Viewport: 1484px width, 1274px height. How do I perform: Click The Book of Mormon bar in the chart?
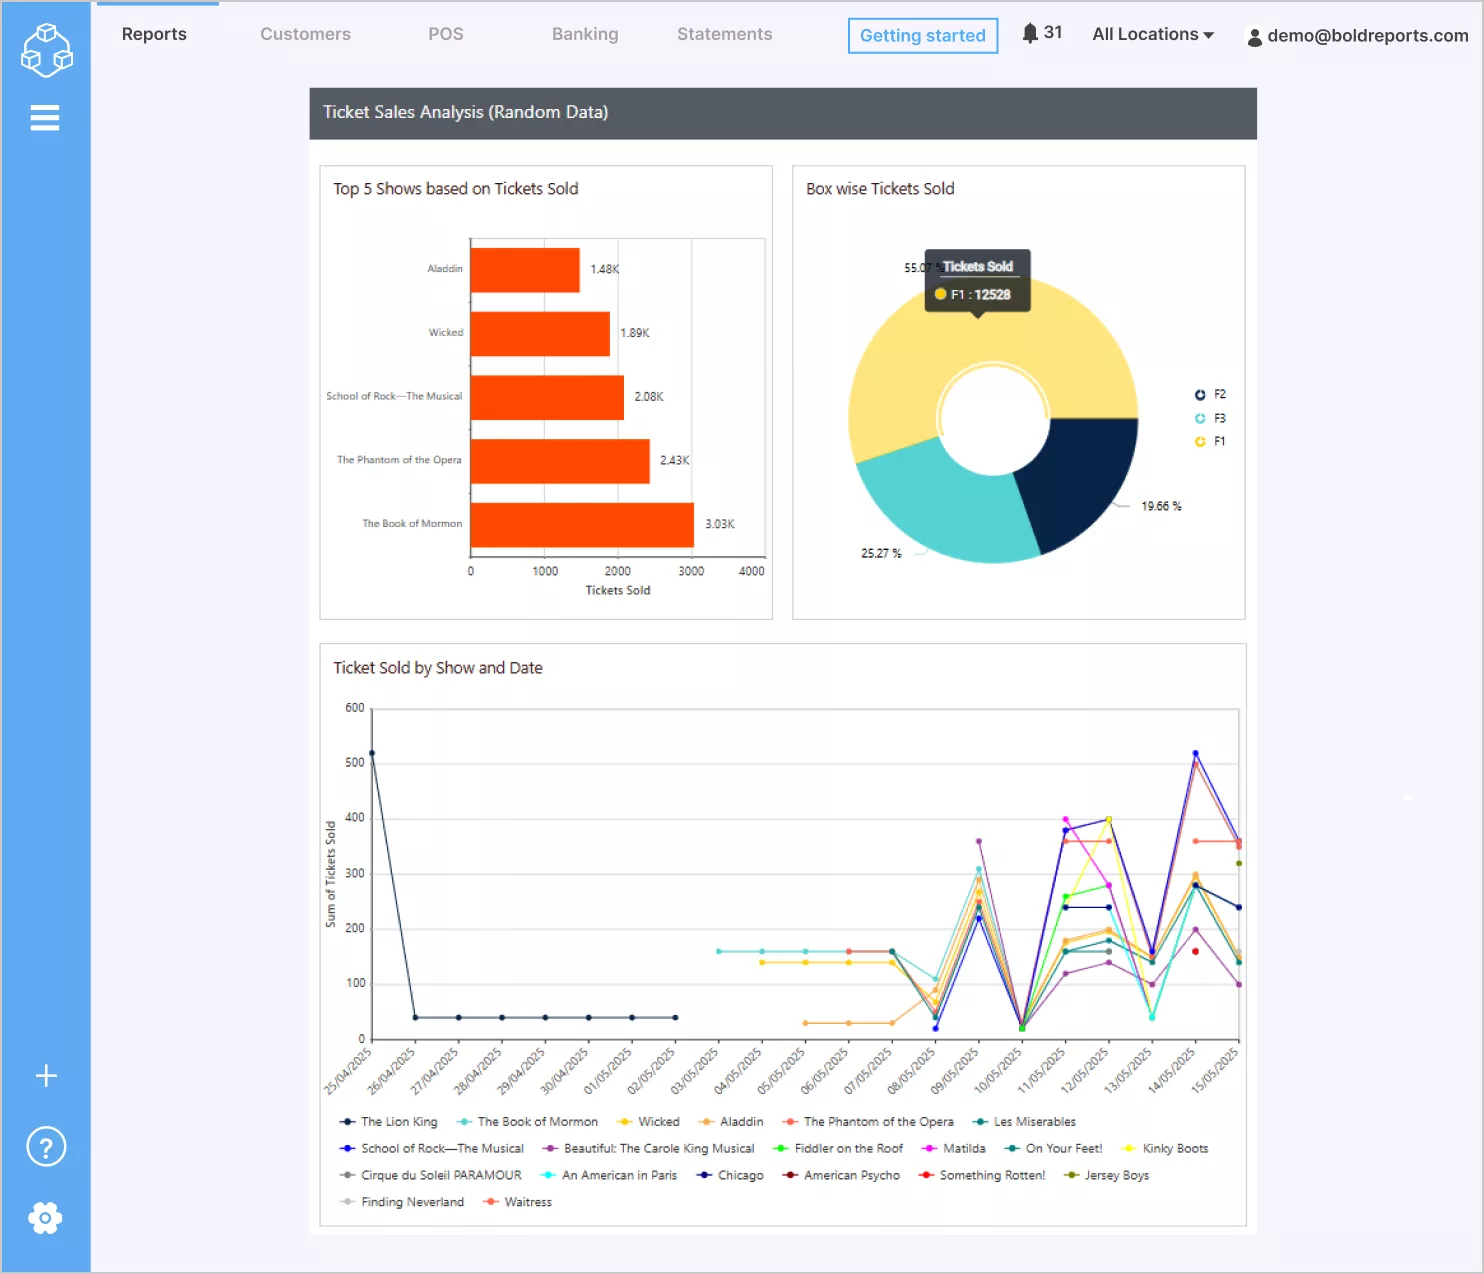pyautogui.click(x=580, y=523)
